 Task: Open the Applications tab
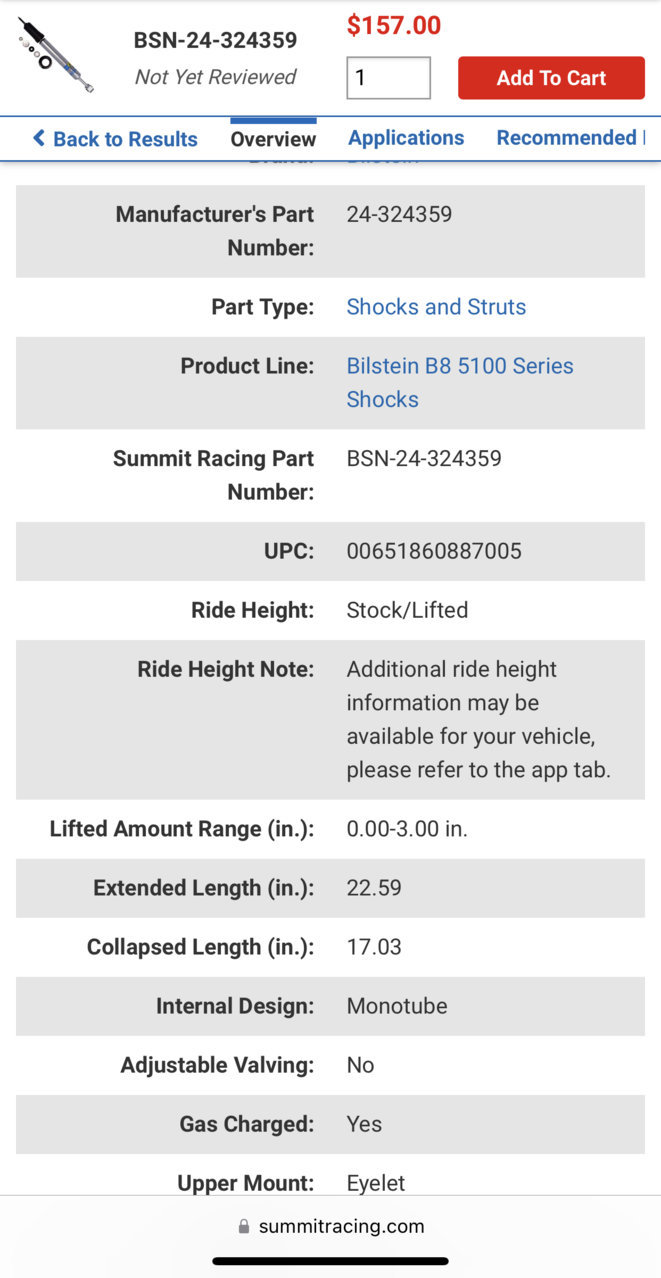coord(406,138)
